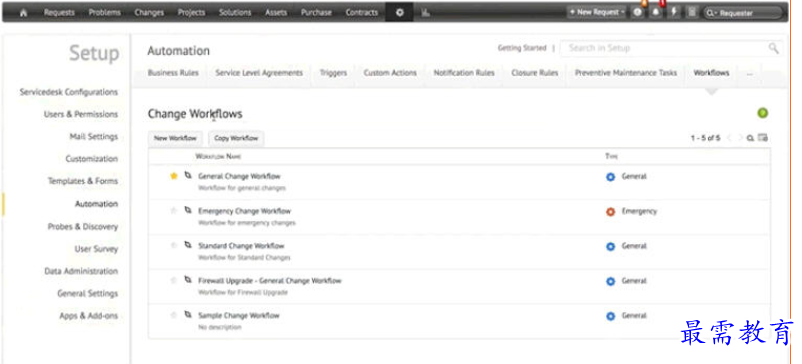Click the green help icon near Change Workflows

(763, 113)
